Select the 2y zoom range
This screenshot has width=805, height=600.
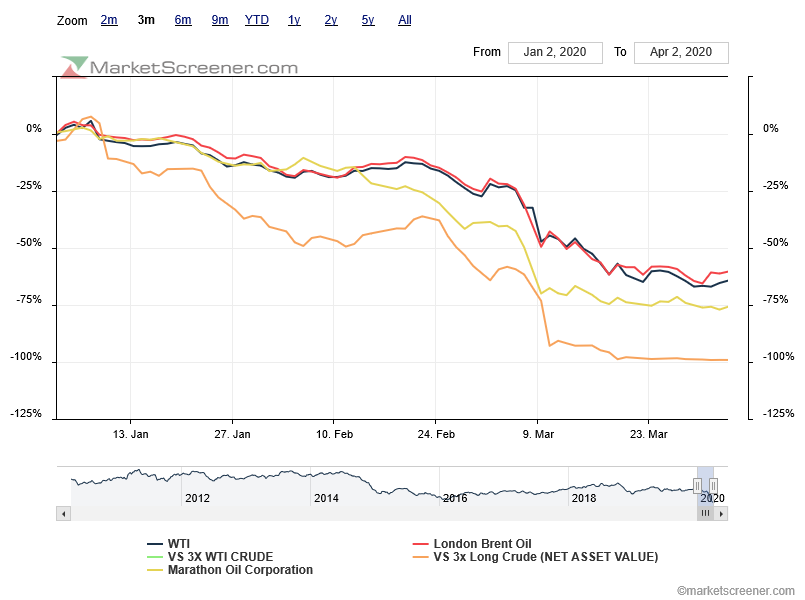click(x=331, y=20)
